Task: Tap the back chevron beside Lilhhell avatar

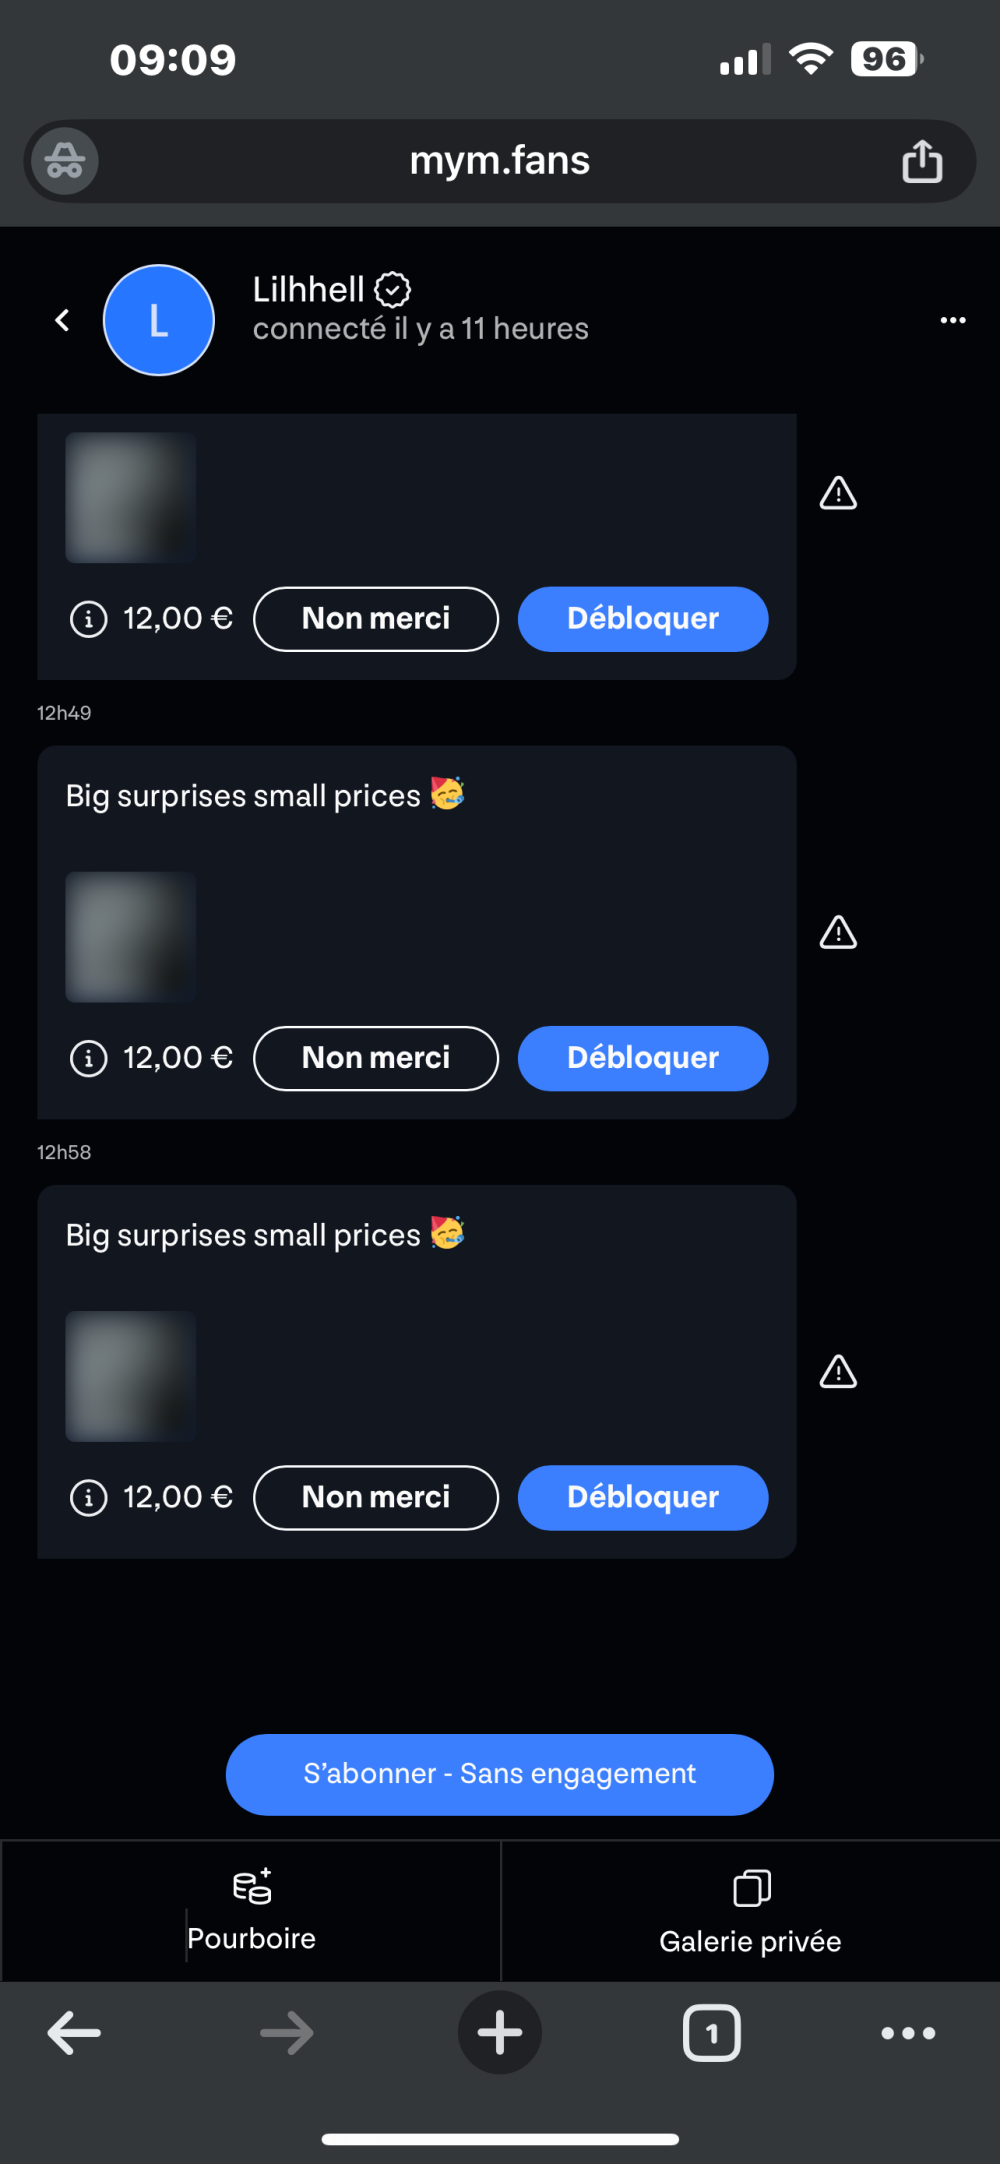Action: [x=62, y=320]
